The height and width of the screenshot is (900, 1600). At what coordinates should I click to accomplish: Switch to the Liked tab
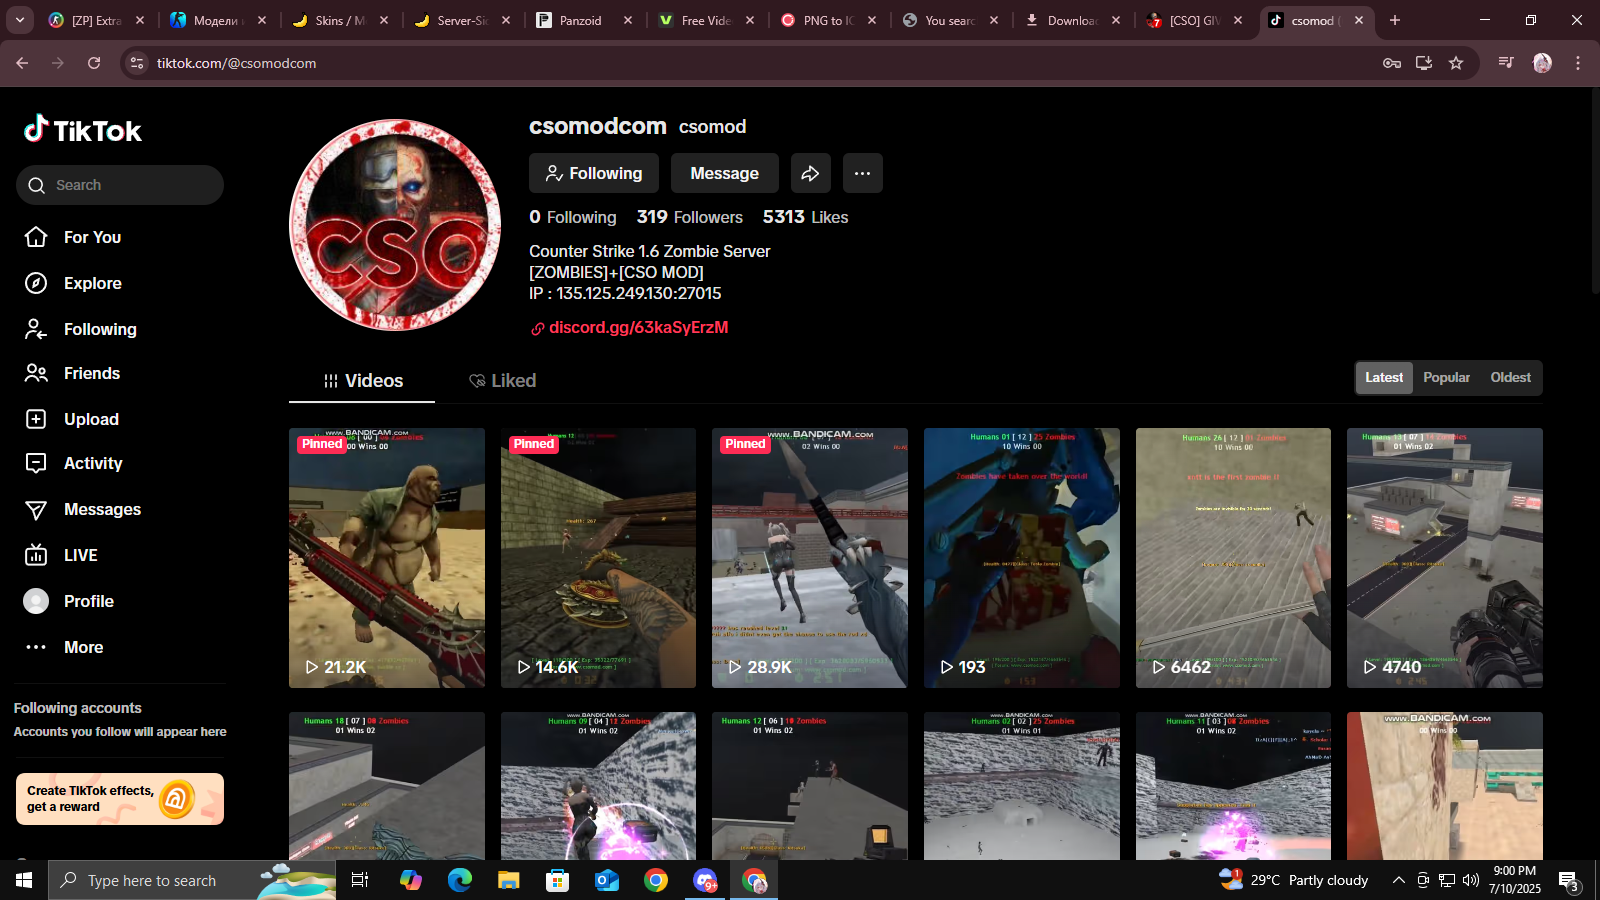point(503,381)
